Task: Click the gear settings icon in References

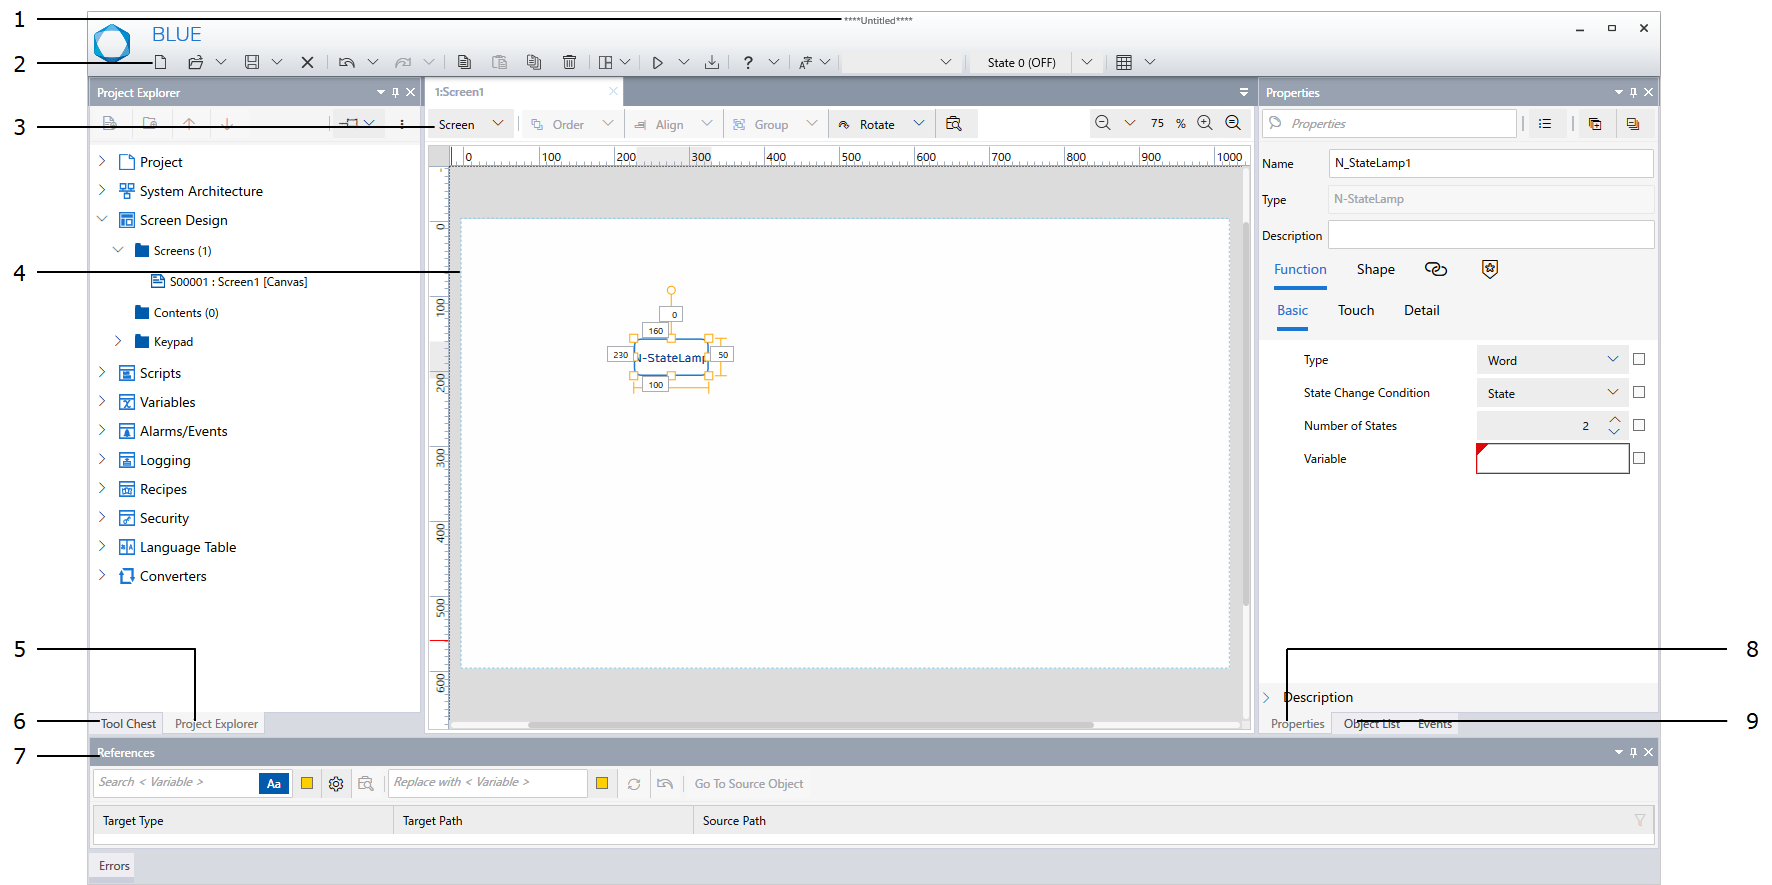Action: [x=336, y=784]
